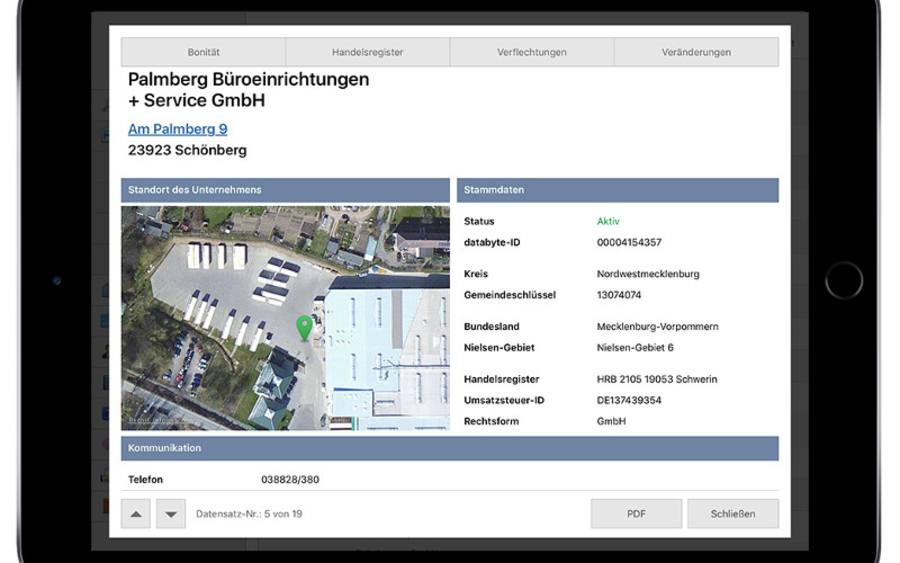Click the Handelsregister field label in Stammdaten
The image size is (900, 563).
click(x=502, y=379)
